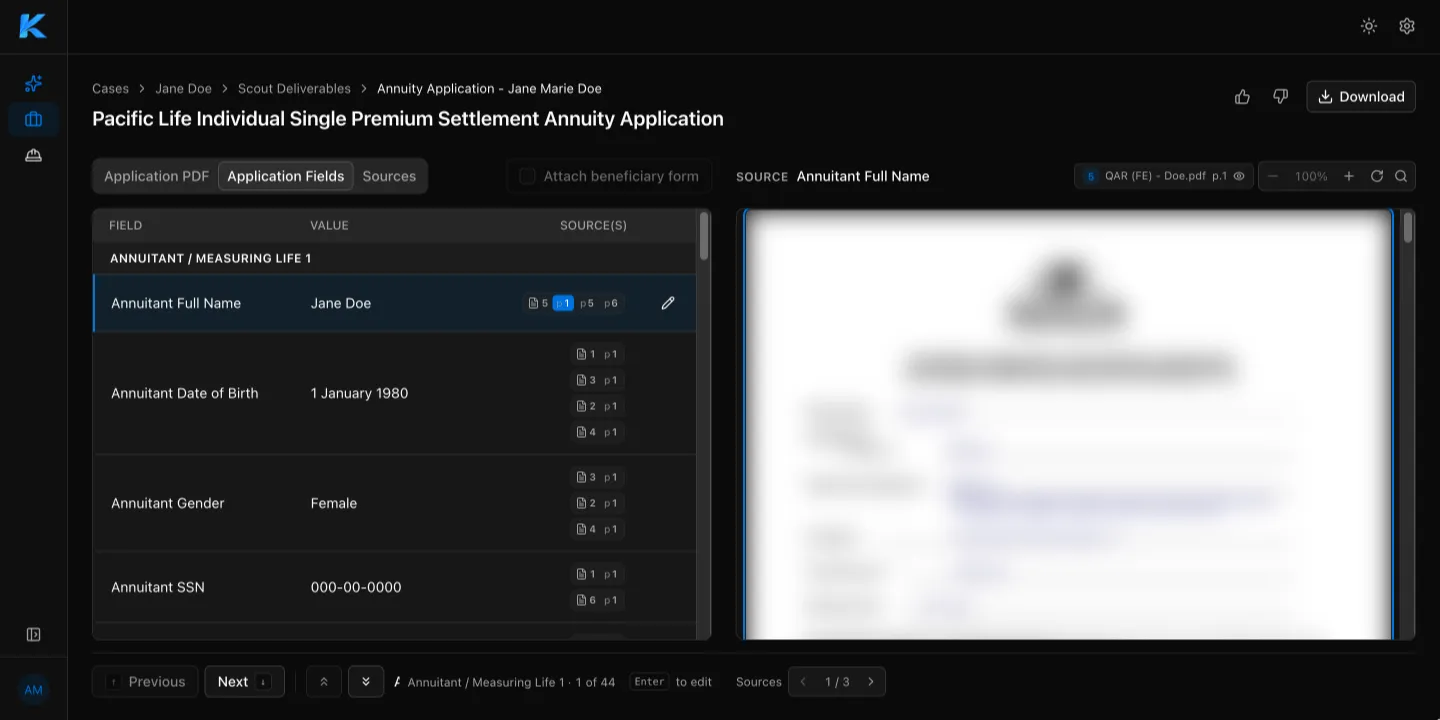Open source document 4 for Annuitant Gender
Screen dimensions: 1440x720
pos(597,529)
